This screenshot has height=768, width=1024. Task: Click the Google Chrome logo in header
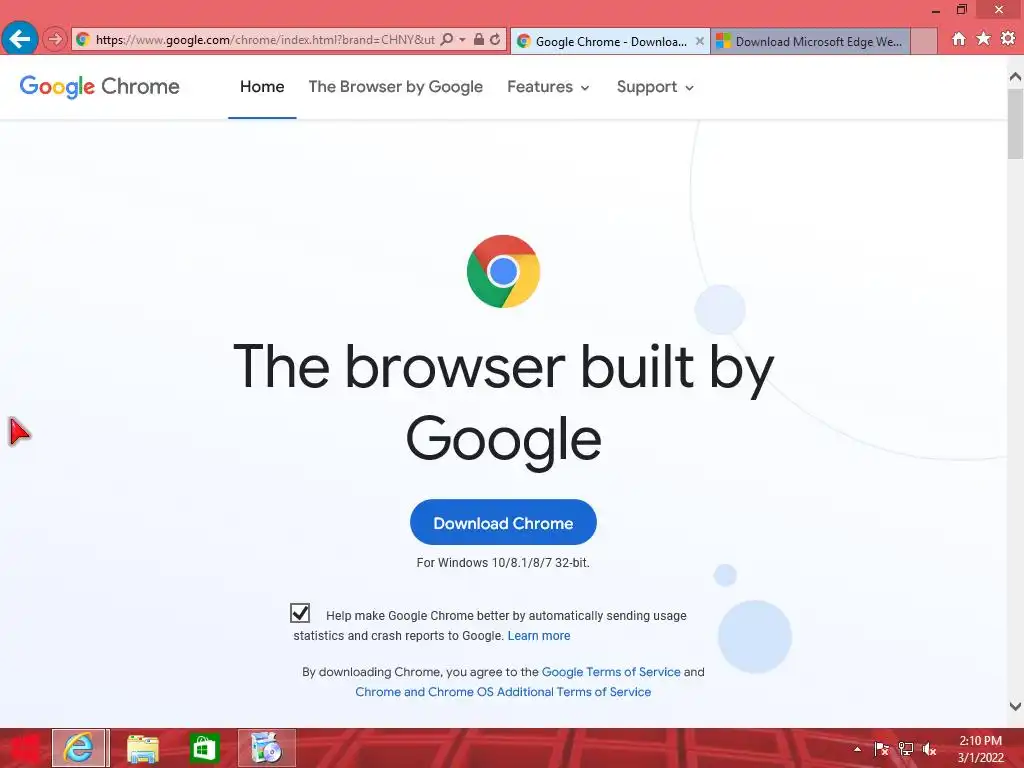click(x=99, y=86)
